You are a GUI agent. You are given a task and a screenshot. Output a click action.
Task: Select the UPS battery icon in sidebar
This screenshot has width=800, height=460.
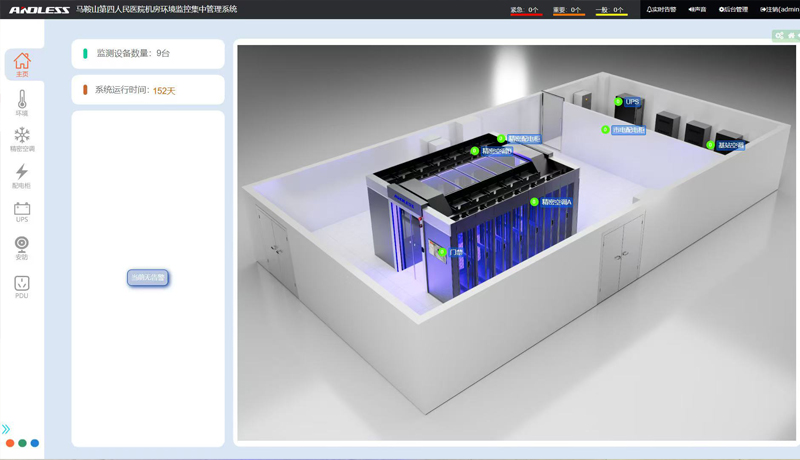(x=22, y=211)
